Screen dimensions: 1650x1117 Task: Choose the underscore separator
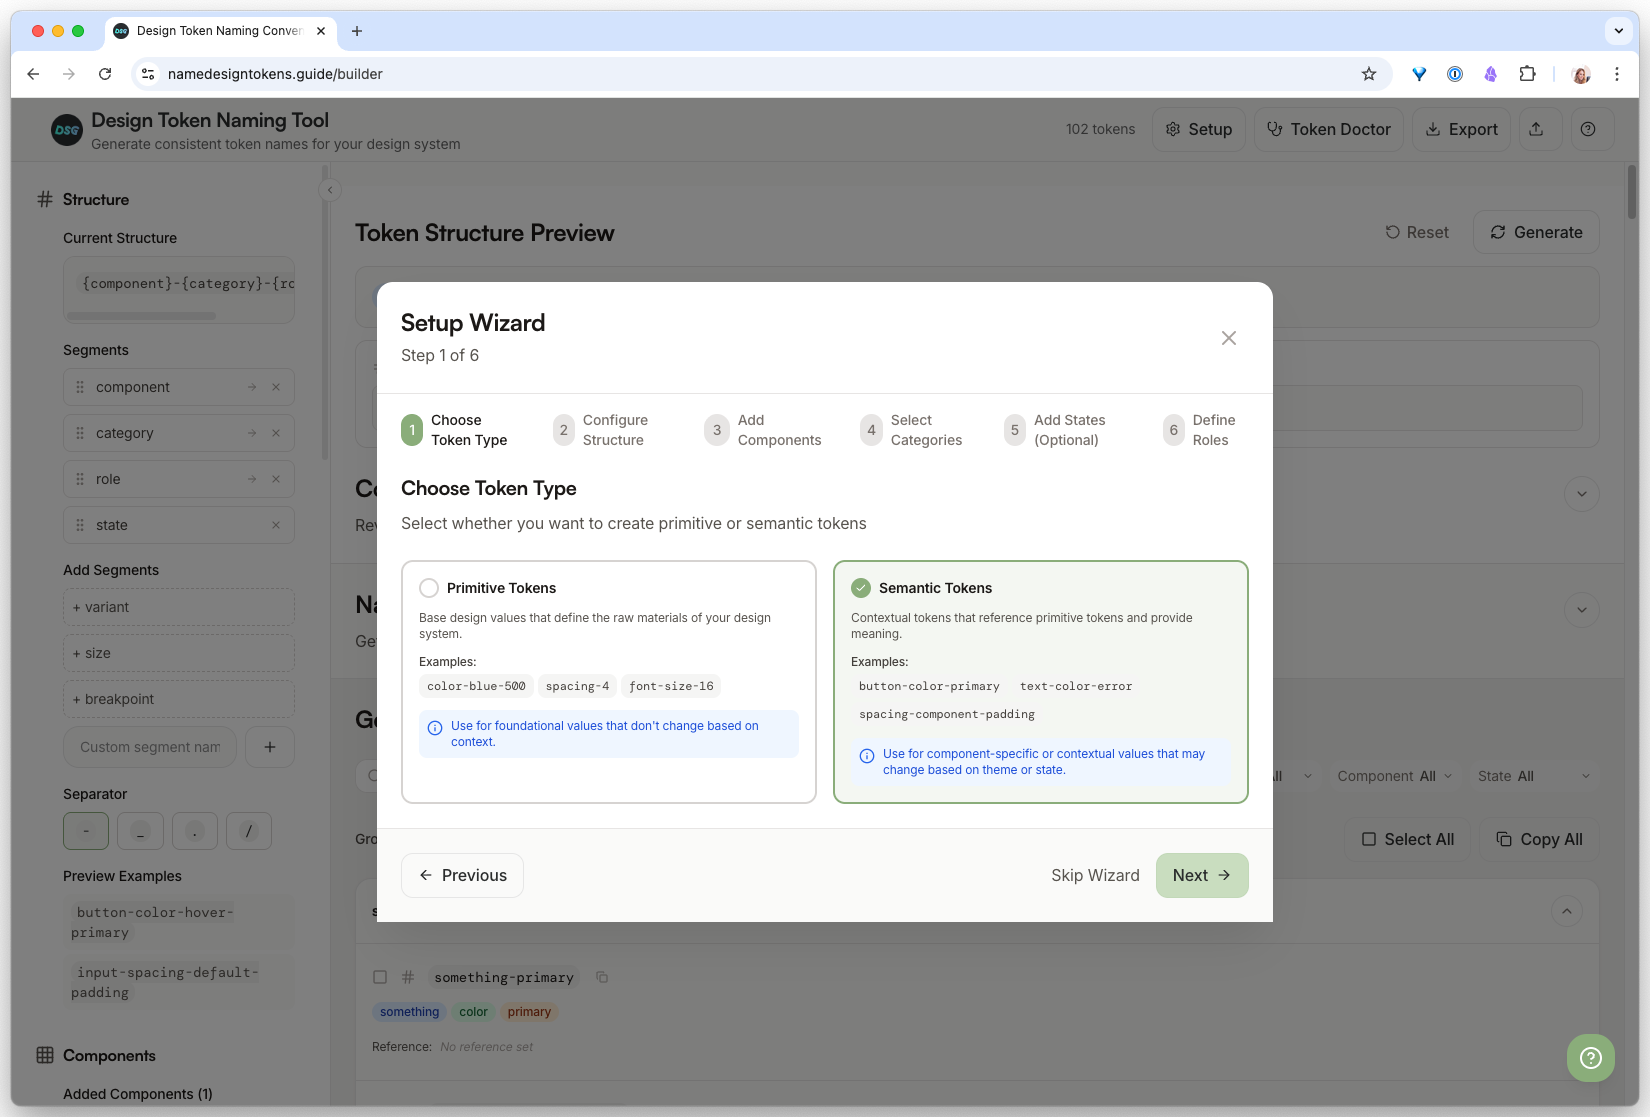click(141, 831)
